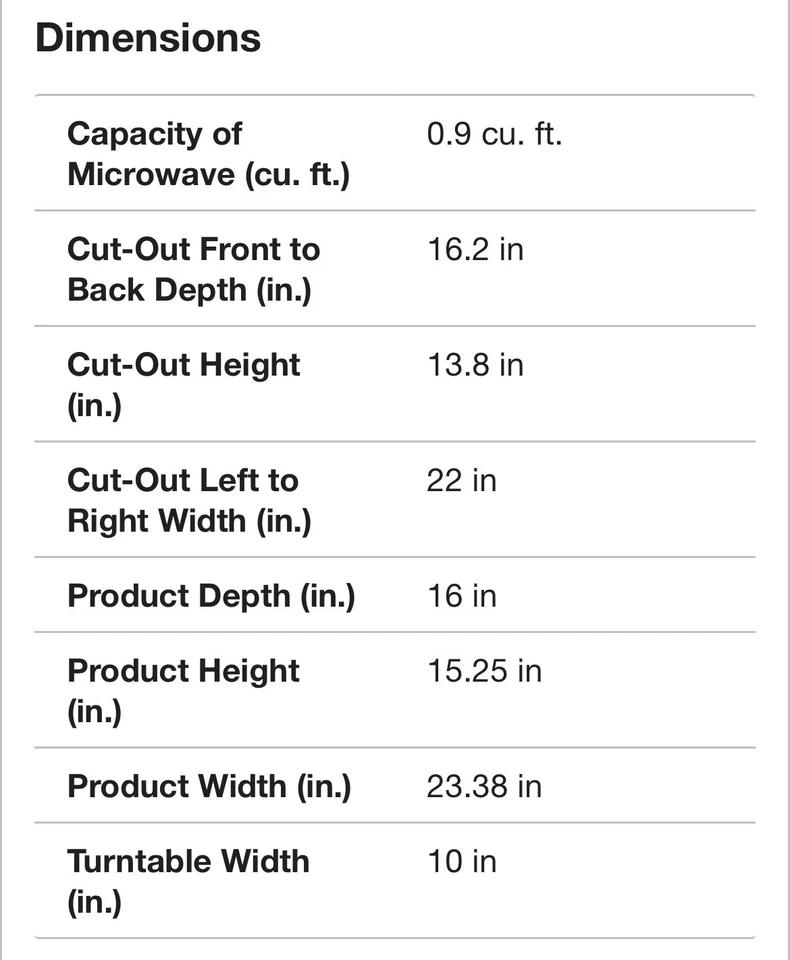Image resolution: width=790 pixels, height=960 pixels.
Task: Click the 16.2 in depth value
Action: (x=475, y=249)
